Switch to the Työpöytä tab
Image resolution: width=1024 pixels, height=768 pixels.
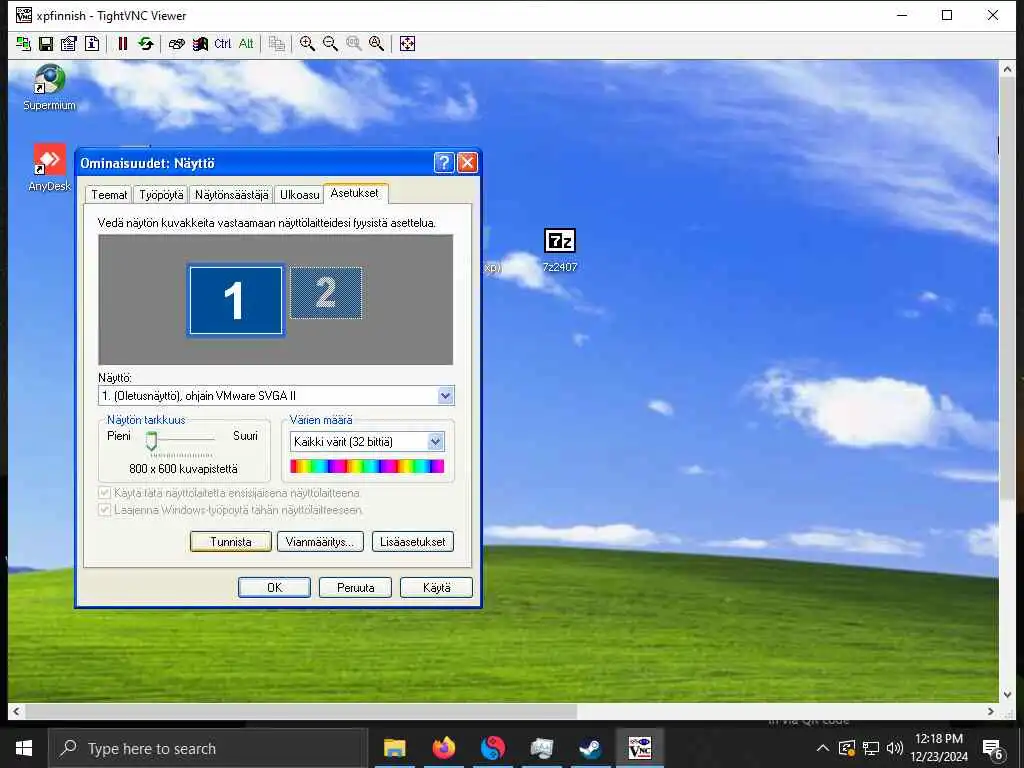coord(161,195)
